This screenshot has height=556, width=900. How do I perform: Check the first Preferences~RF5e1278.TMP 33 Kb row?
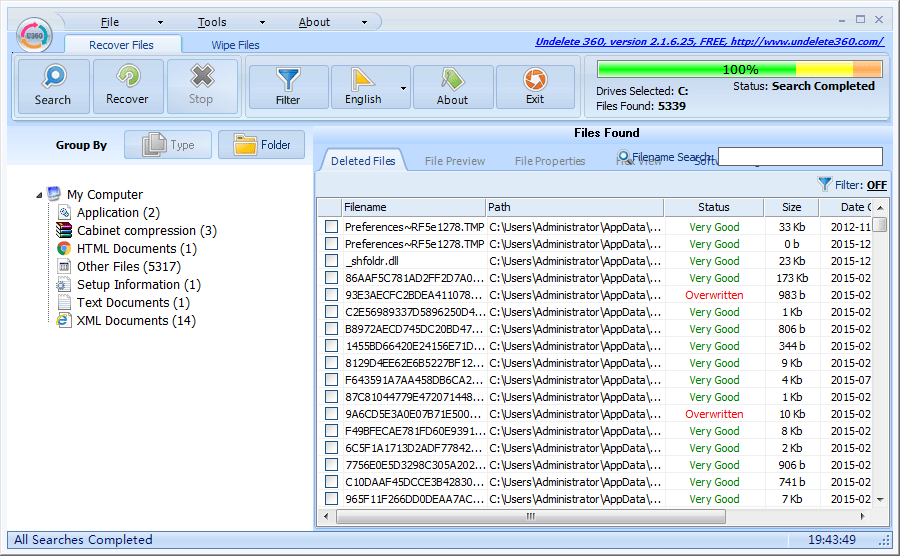331,227
